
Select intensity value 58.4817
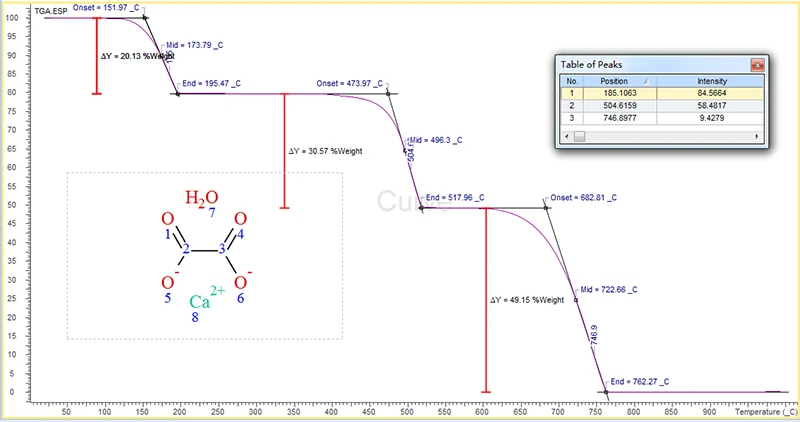(x=711, y=106)
